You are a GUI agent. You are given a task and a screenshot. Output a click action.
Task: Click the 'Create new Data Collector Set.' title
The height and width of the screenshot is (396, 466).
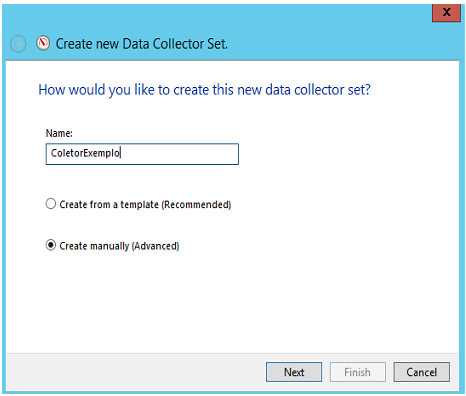point(142,44)
